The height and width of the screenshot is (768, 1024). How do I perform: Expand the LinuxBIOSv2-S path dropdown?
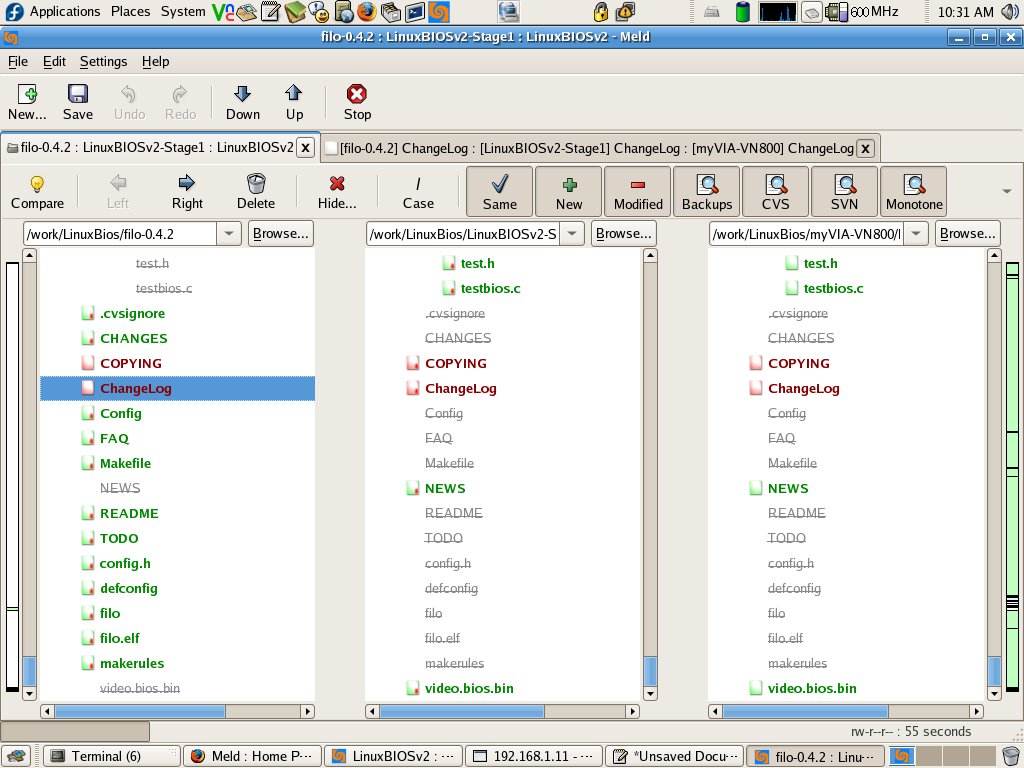[x=572, y=234]
